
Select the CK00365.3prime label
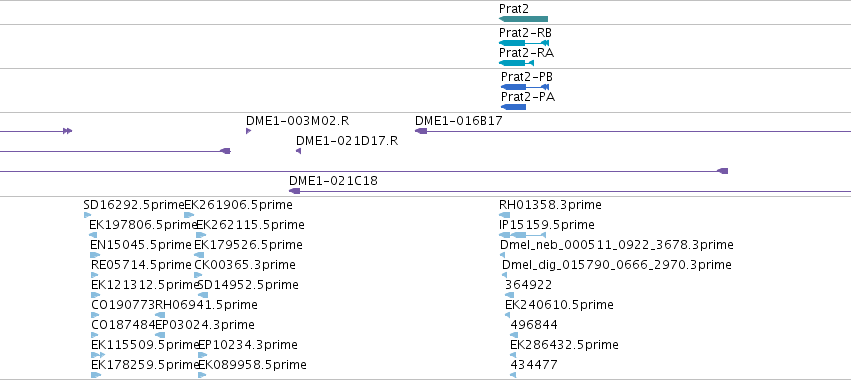pyautogui.click(x=245, y=265)
